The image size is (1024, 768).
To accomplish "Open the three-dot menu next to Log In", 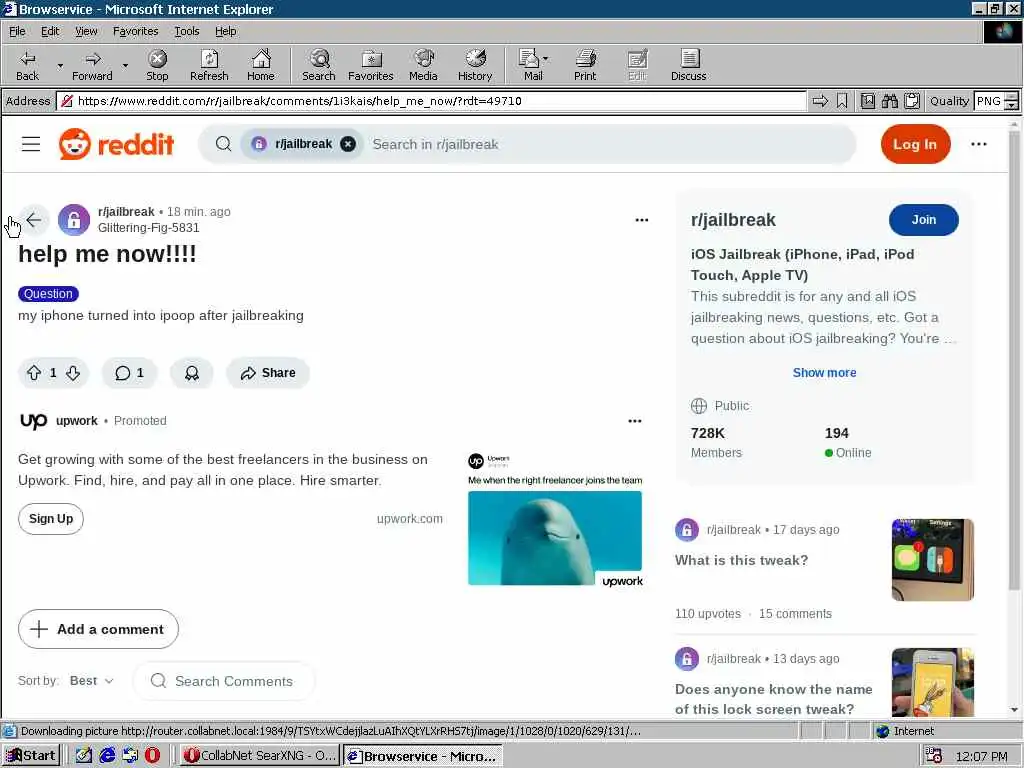I will tap(978, 144).
